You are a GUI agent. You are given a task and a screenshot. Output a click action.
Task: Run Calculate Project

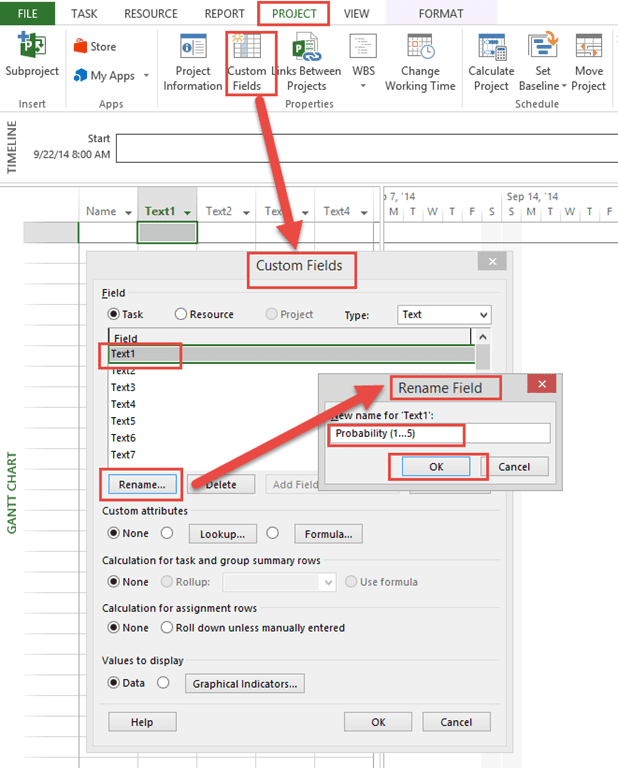tap(491, 63)
